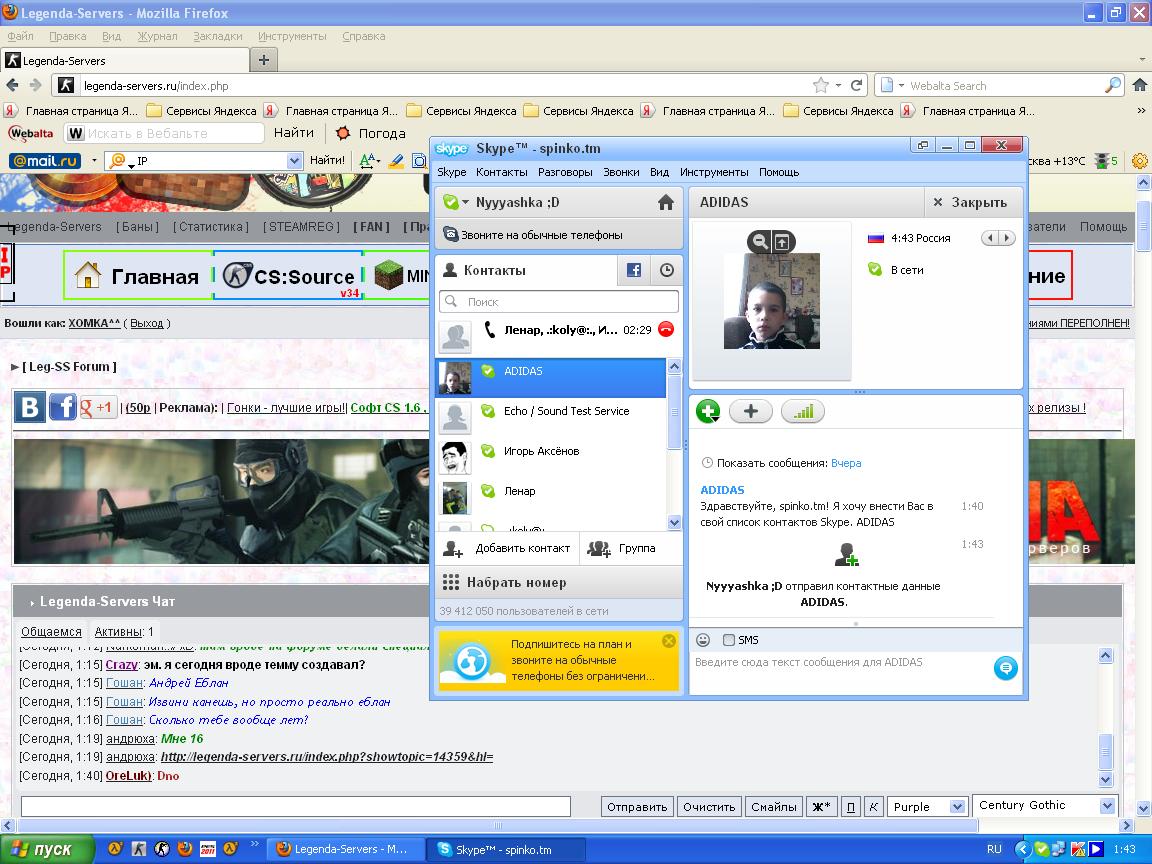Expand the Century Gothic font dropdown
Viewport: 1152px width, 864px height.
1106,806
